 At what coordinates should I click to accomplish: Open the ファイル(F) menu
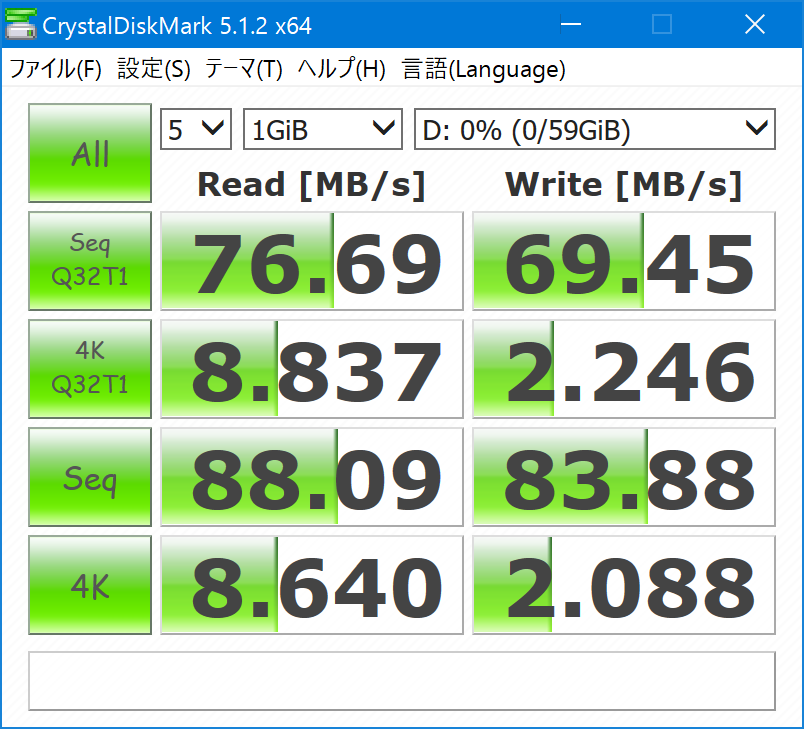(55, 69)
